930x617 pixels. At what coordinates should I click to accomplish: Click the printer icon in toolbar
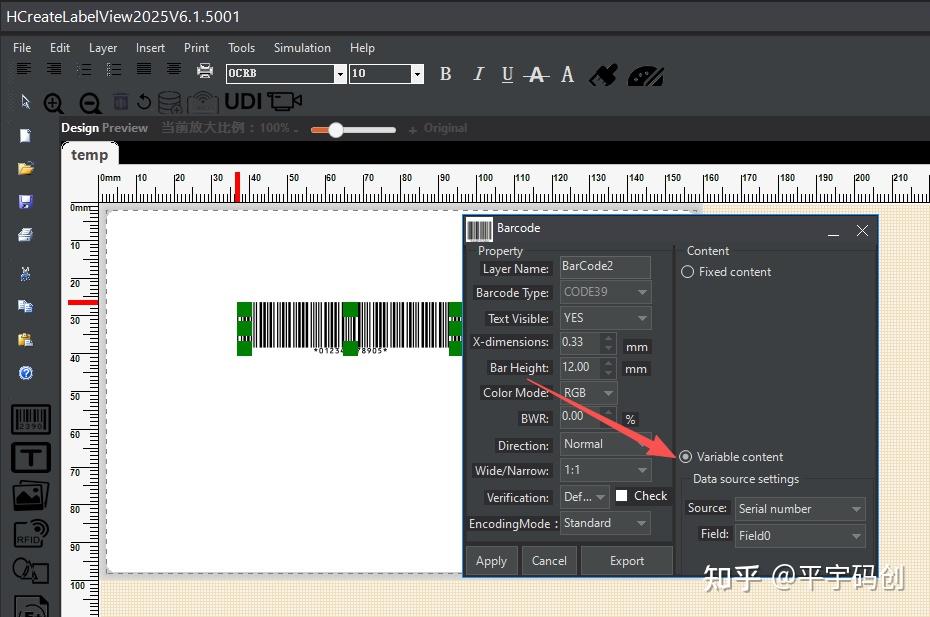tap(205, 71)
